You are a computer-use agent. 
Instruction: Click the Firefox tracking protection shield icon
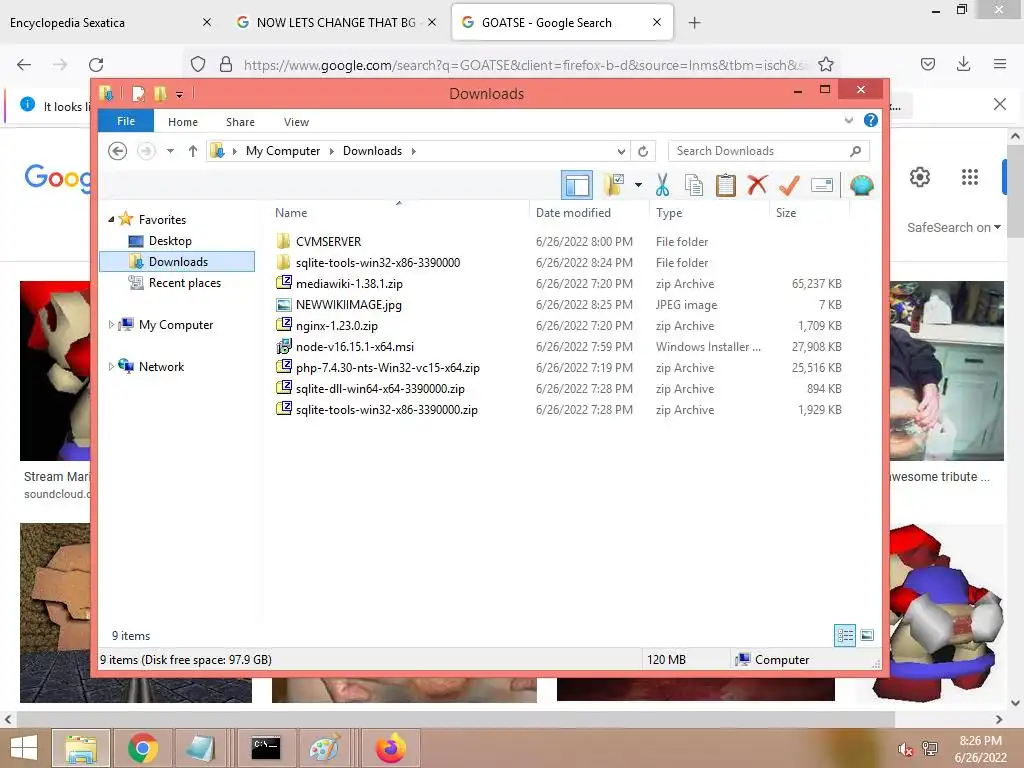[x=198, y=65]
